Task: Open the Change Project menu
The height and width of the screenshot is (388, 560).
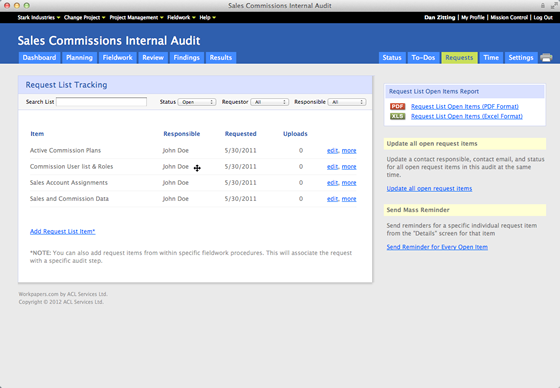Action: [x=85, y=18]
